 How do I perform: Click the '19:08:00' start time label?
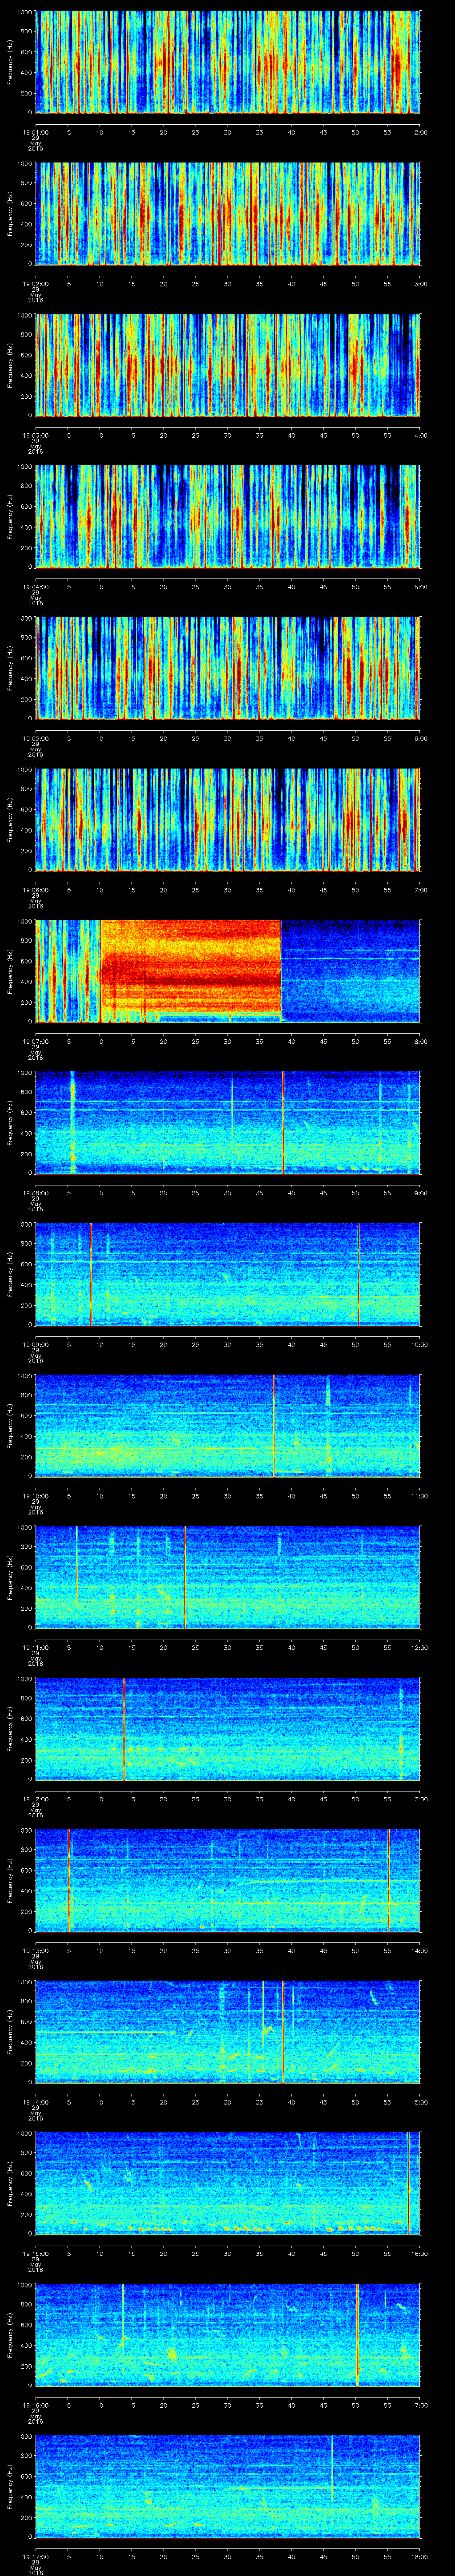35,1192
